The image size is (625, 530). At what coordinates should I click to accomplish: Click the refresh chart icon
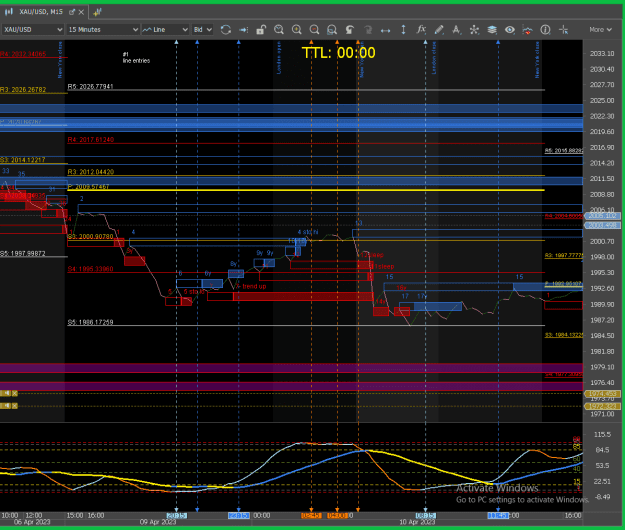226,29
